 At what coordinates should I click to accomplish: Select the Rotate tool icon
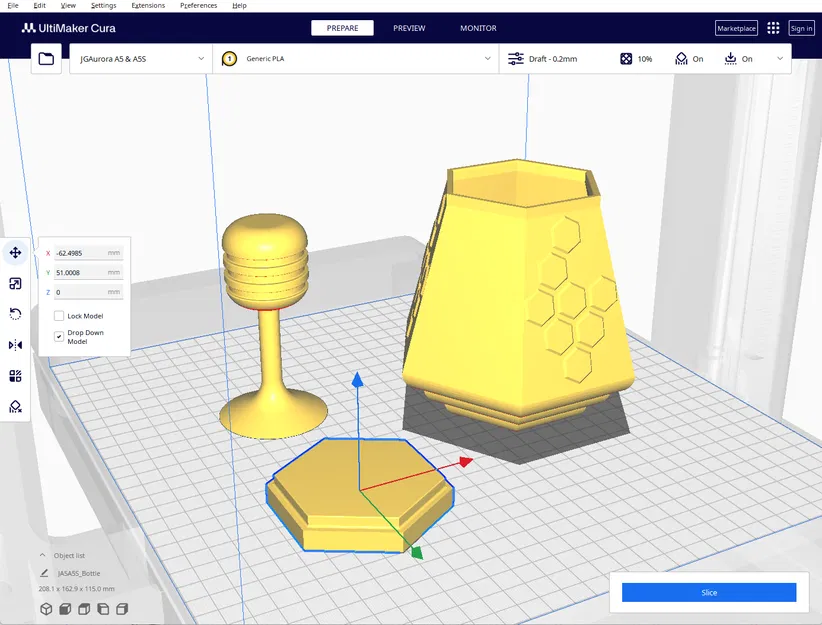pyautogui.click(x=15, y=314)
